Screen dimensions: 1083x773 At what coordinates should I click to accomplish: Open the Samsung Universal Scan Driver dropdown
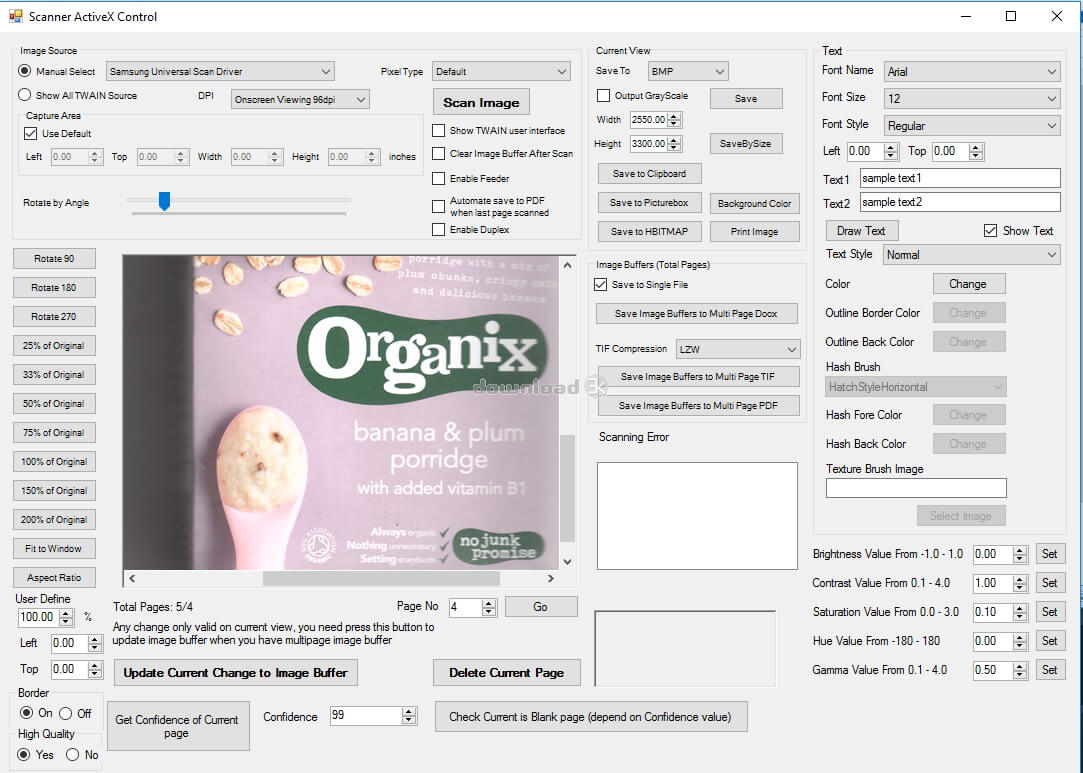220,71
